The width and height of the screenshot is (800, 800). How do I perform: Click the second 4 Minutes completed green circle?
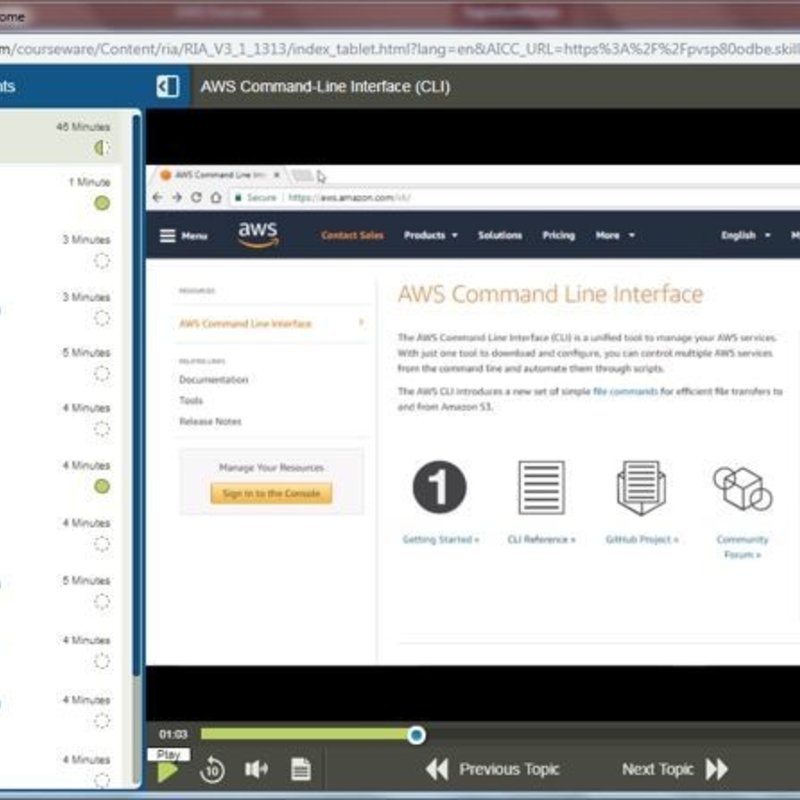[x=102, y=486]
